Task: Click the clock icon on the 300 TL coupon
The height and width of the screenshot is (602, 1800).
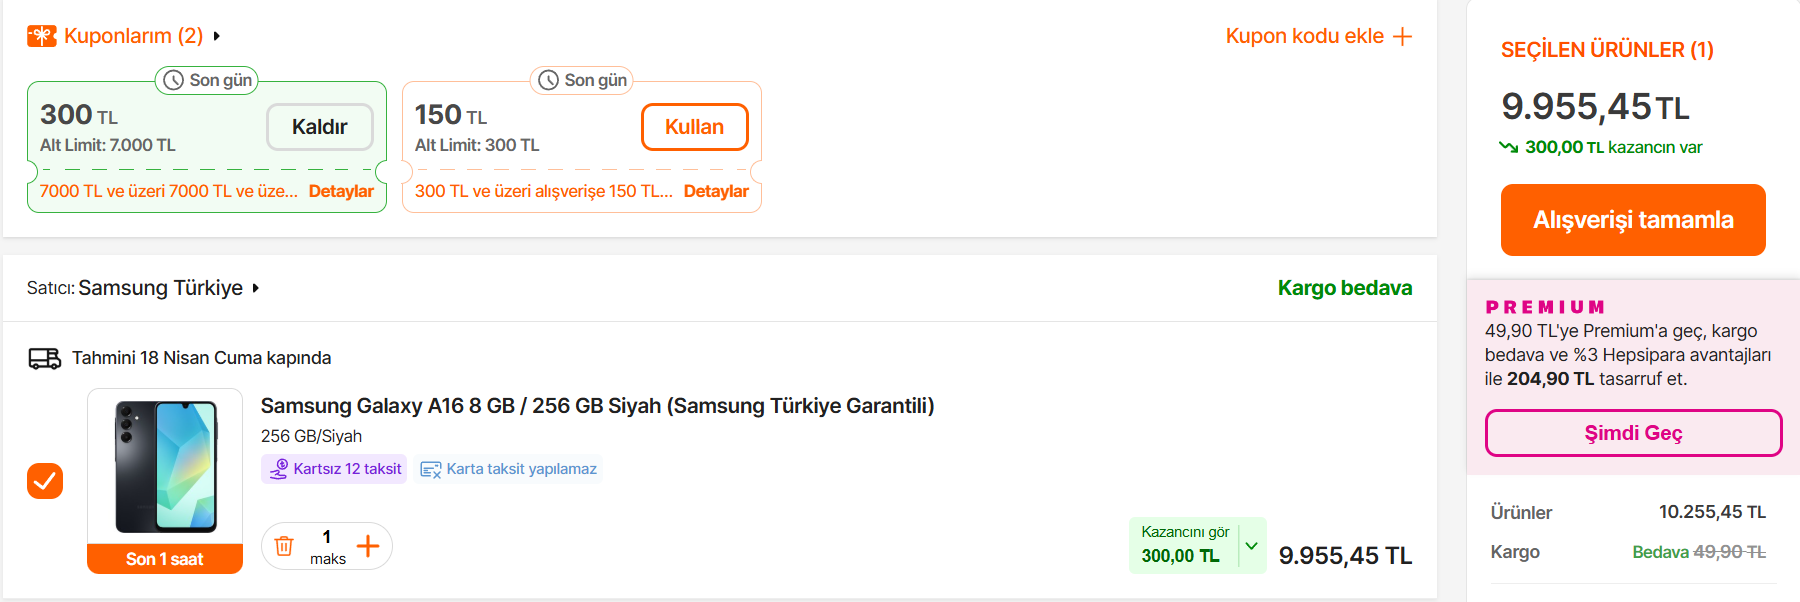Action: tap(173, 80)
